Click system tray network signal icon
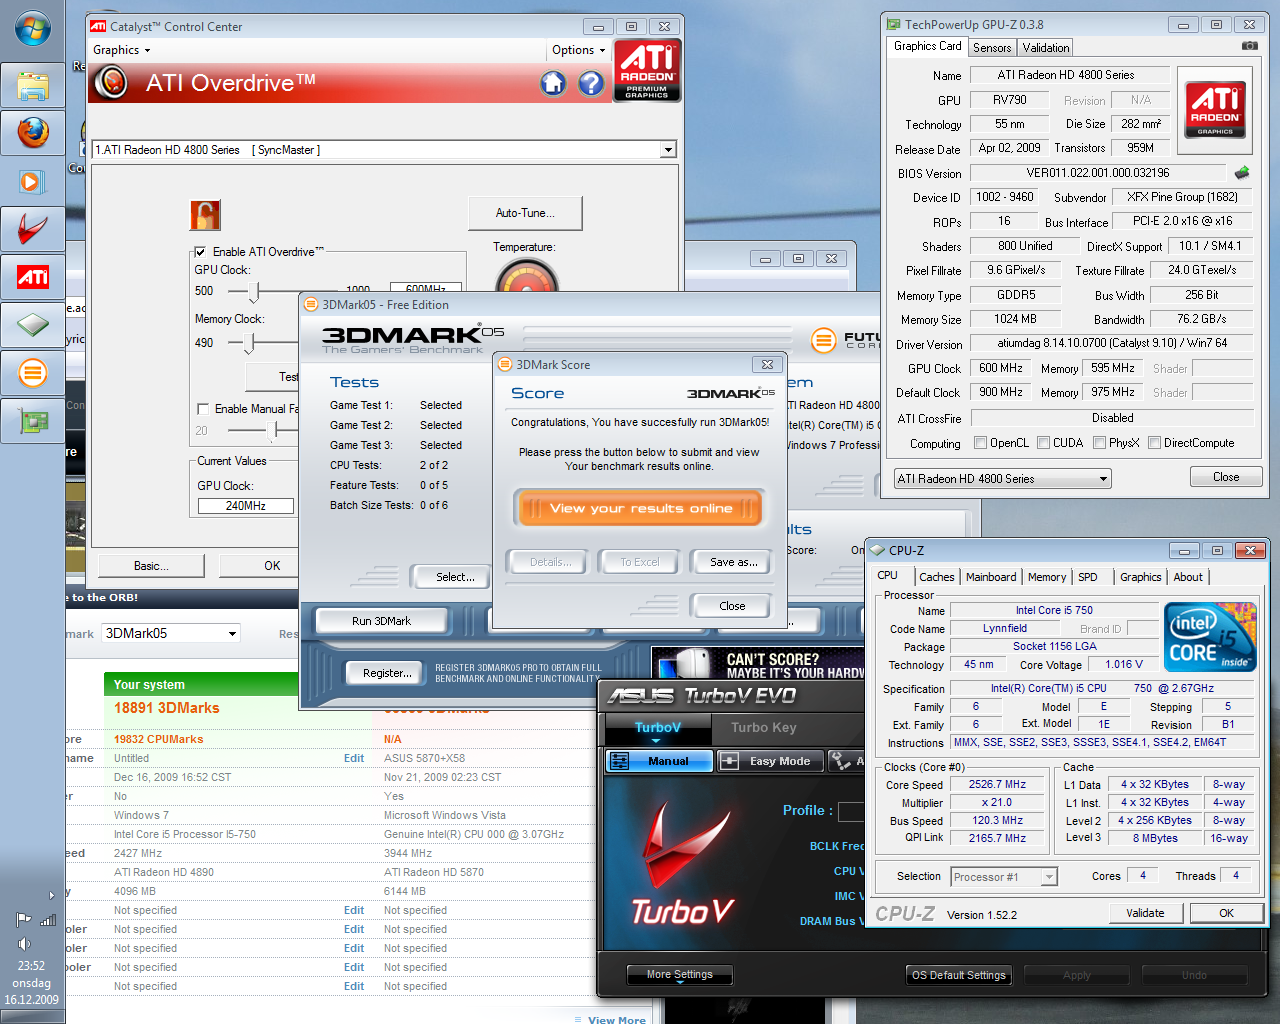 tap(47, 920)
